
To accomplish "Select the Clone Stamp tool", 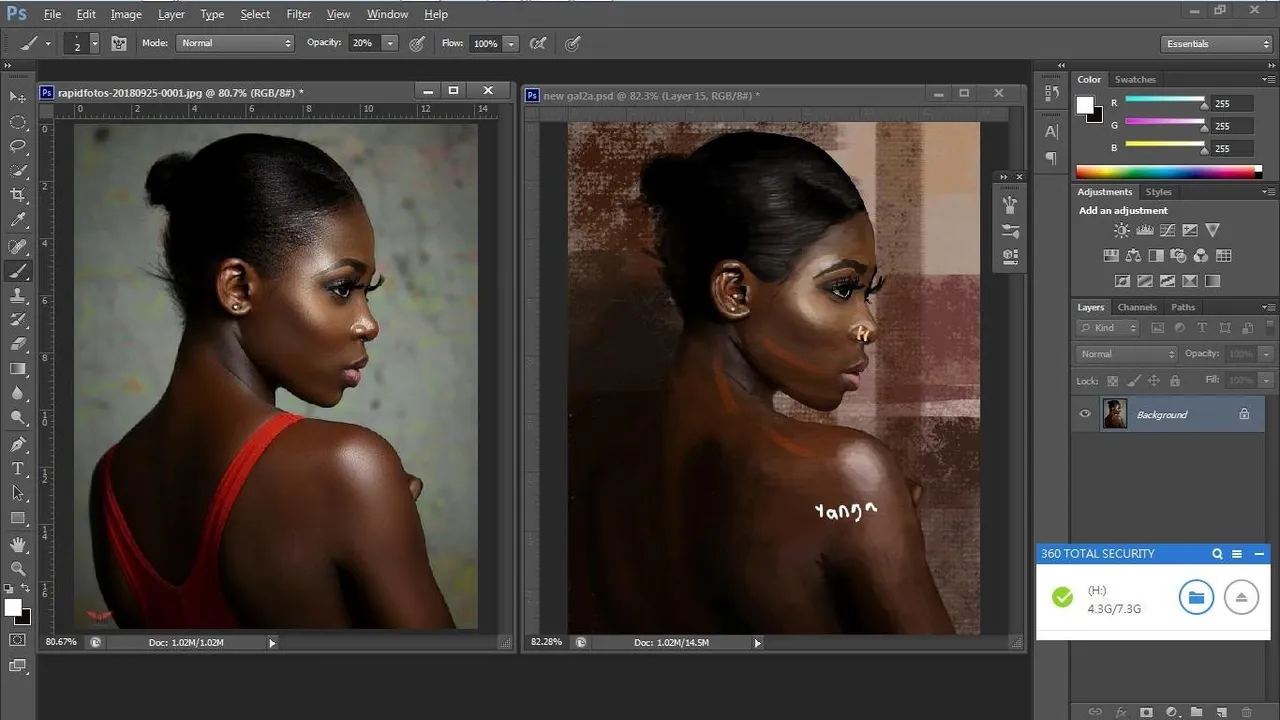I will pyautogui.click(x=18, y=296).
